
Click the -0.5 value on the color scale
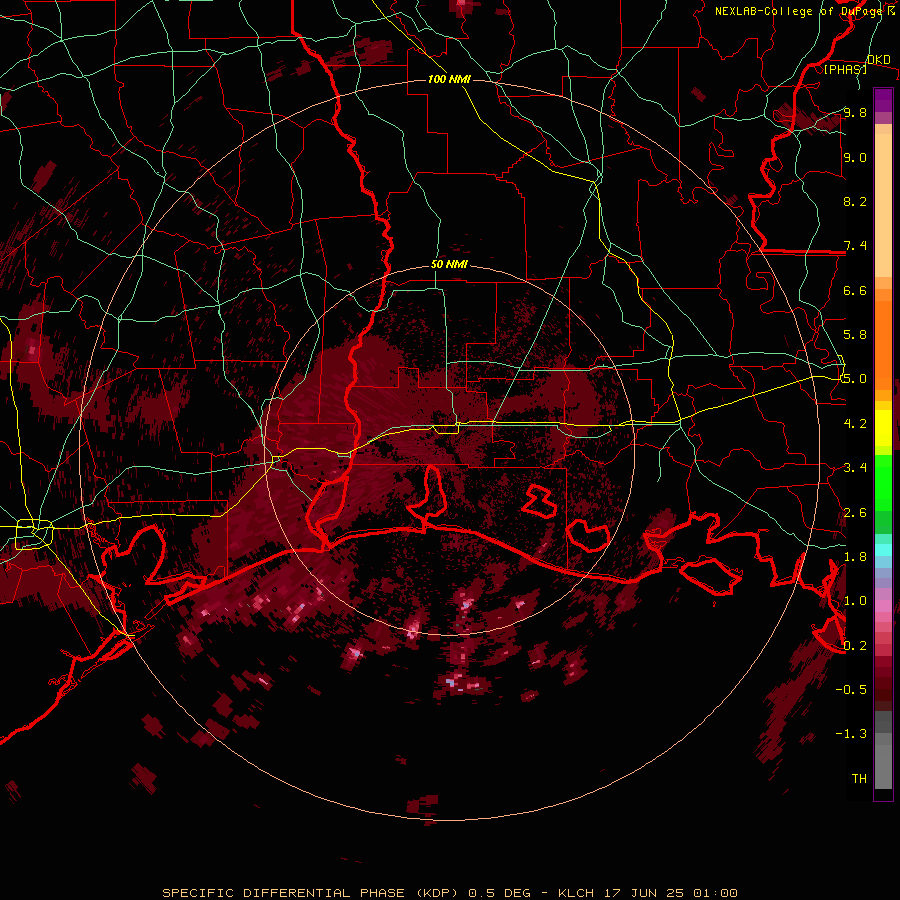(x=851, y=689)
